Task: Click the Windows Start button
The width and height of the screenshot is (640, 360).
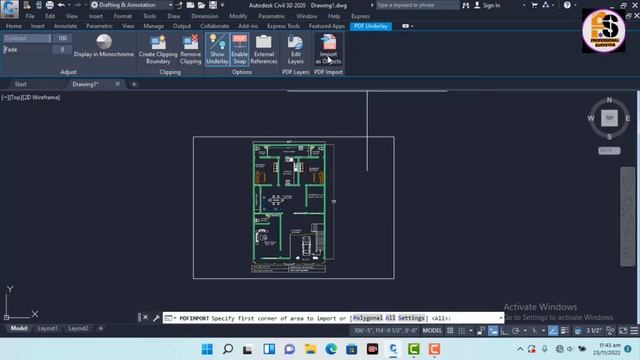Action: pos(207,349)
